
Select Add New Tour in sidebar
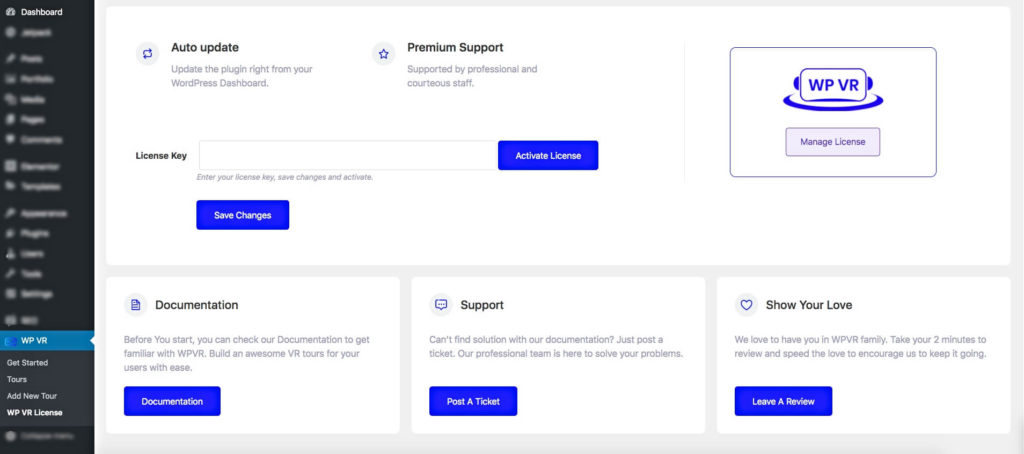point(32,396)
